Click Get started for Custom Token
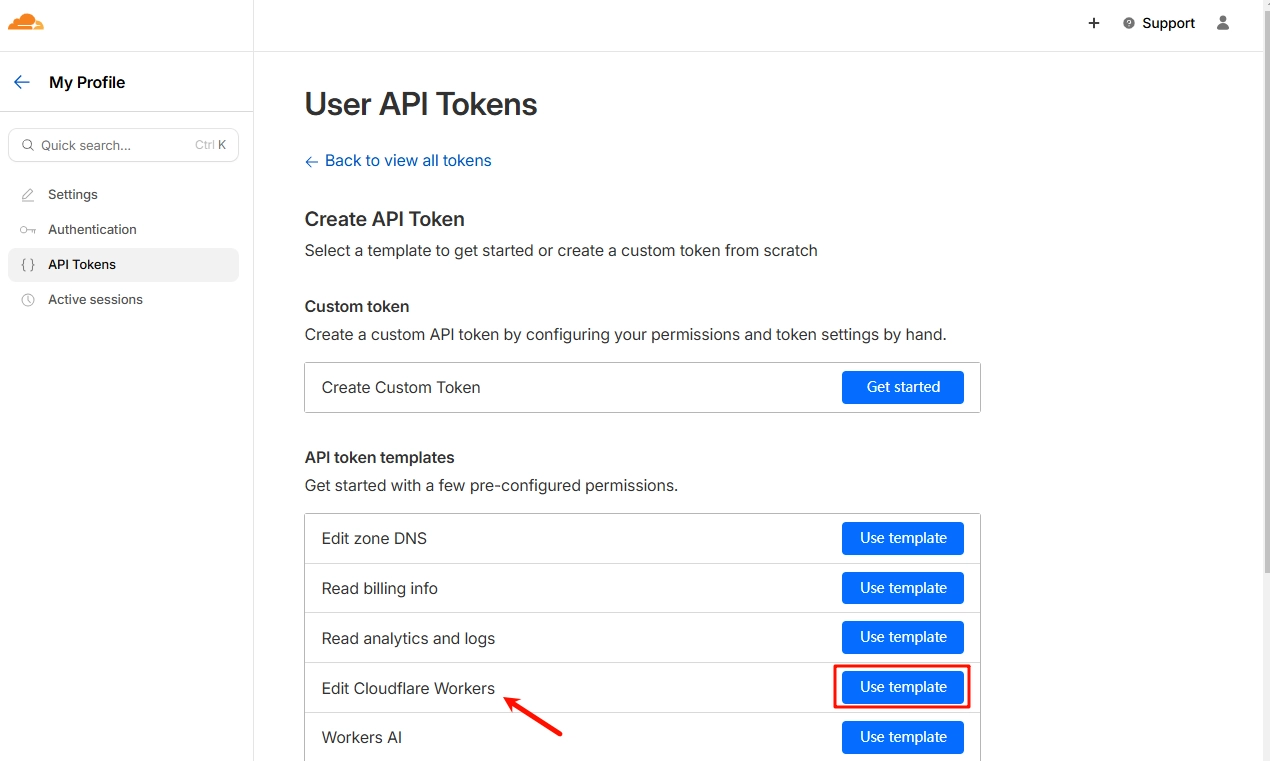The width and height of the screenshot is (1270, 761). [902, 387]
